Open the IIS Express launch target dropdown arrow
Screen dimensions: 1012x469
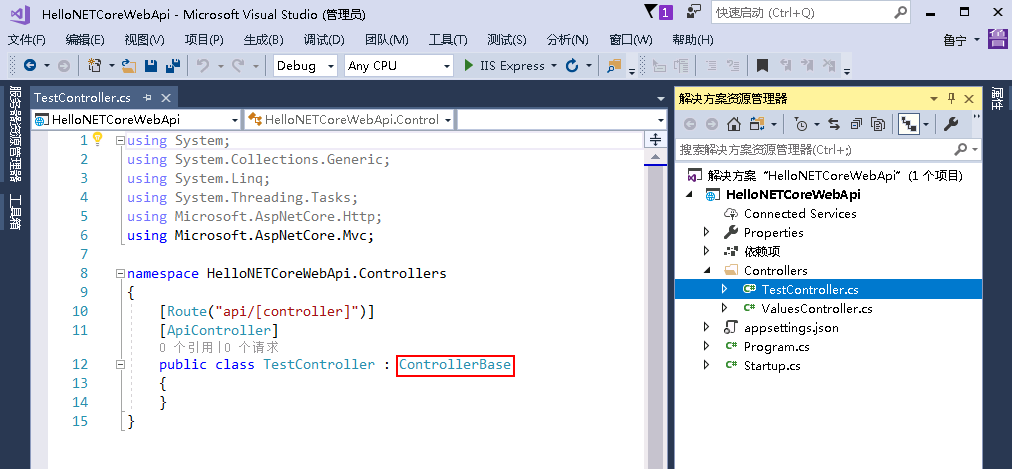(554, 66)
